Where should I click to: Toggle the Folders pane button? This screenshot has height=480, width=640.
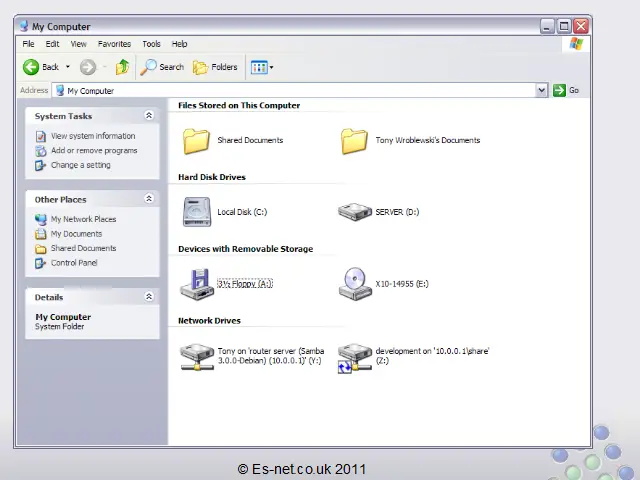click(x=215, y=67)
